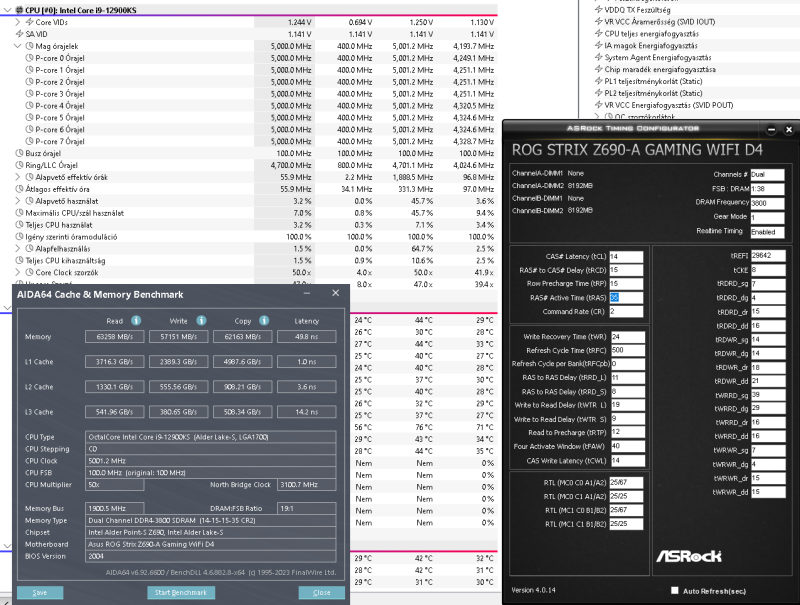The image size is (800, 605).
Task: Click lightning icon beside PL1 teljesítménykorlát (Static)
Action: click(x=599, y=81)
